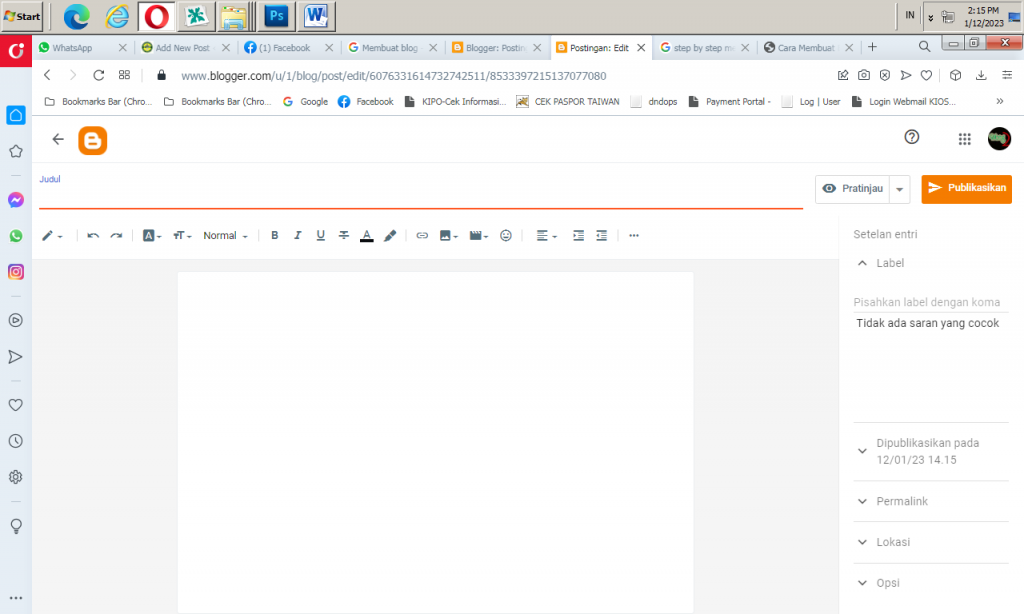Viewport: 1024px width, 614px height.
Task: Click the undo arrow icon
Action: [x=93, y=236]
